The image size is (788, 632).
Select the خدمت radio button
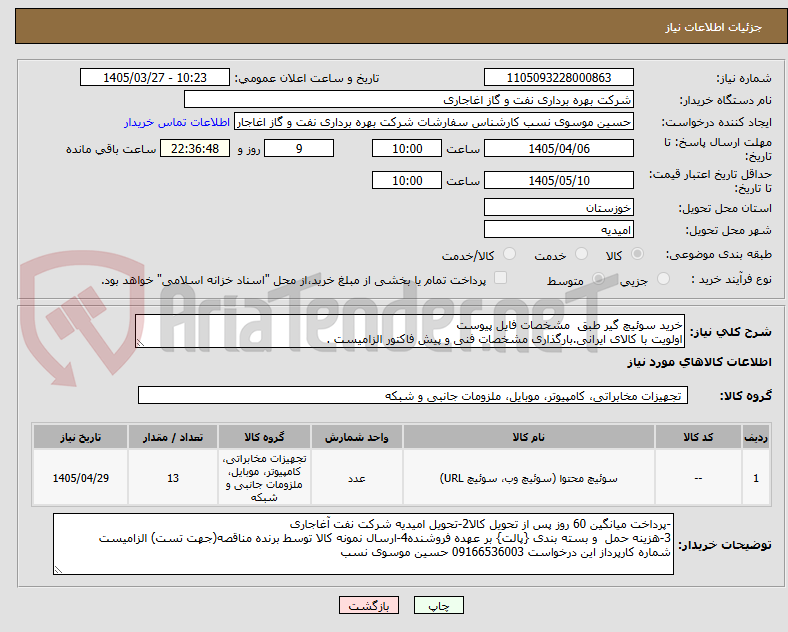pos(581,254)
